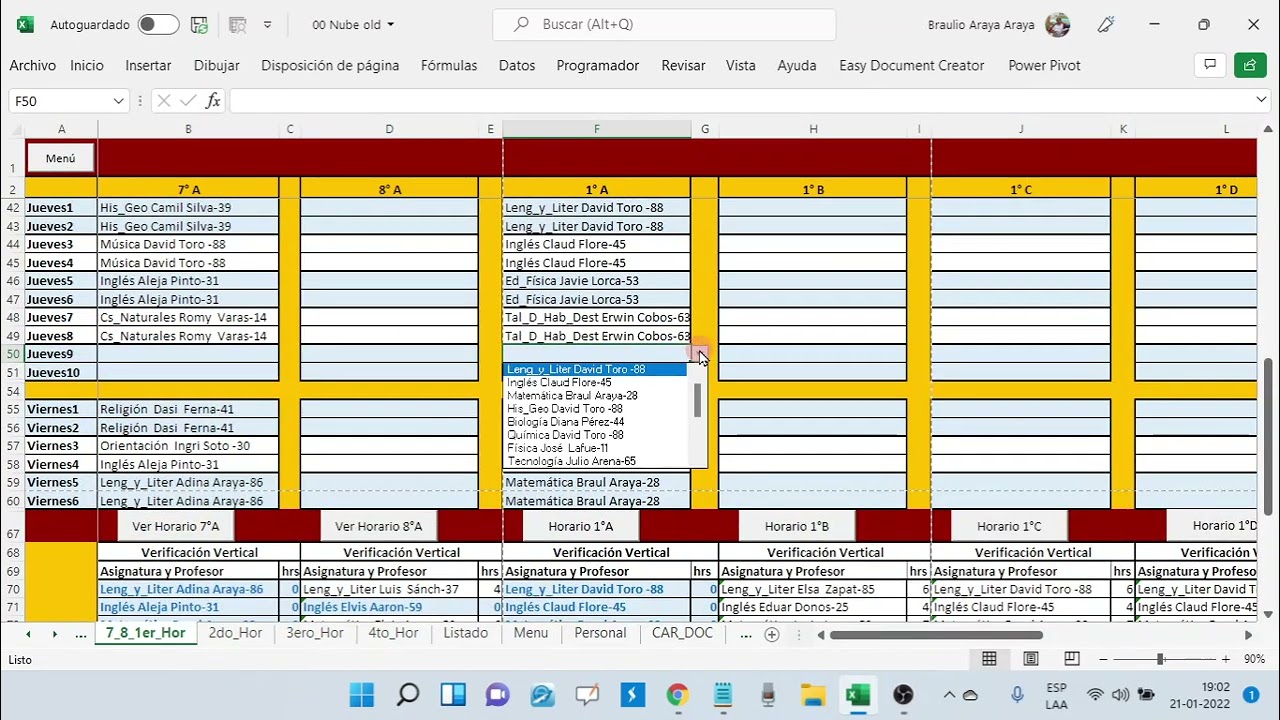The width and height of the screenshot is (1280, 720).
Task: Click the validation dropdown list scrollbar
Action: [x=698, y=401]
